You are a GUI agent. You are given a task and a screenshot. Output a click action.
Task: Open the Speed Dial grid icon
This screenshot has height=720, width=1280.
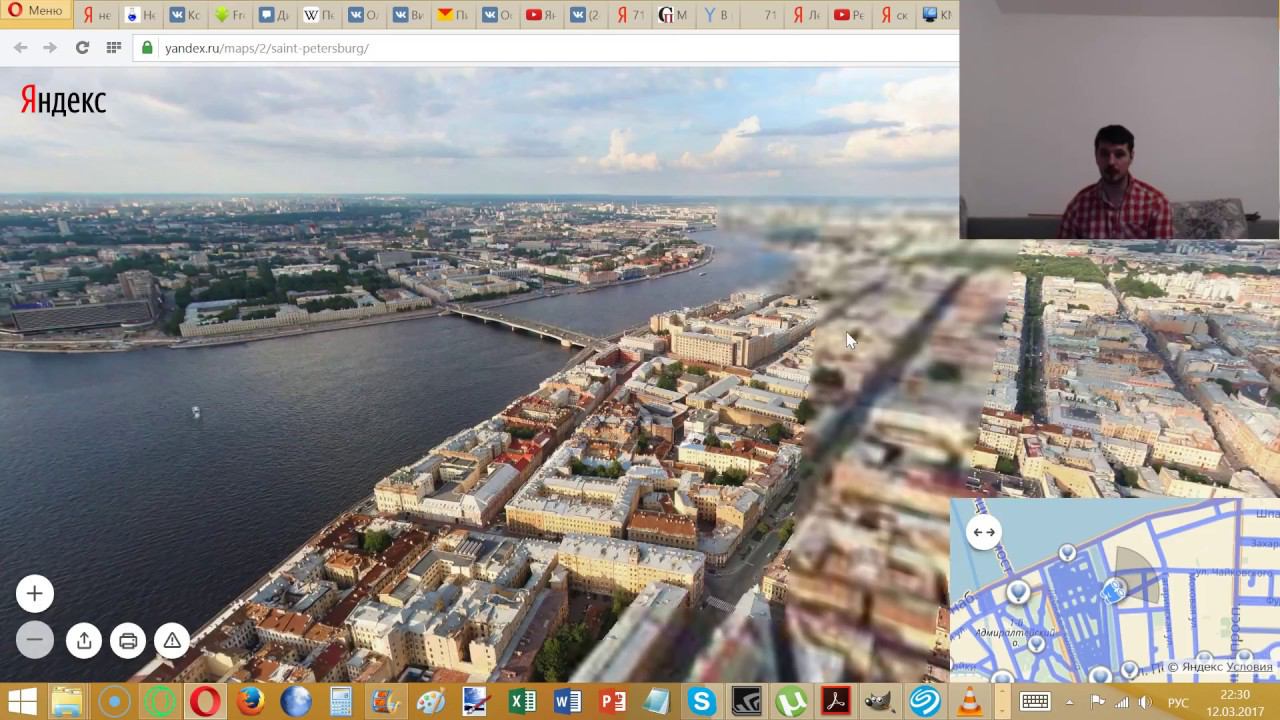click(113, 47)
